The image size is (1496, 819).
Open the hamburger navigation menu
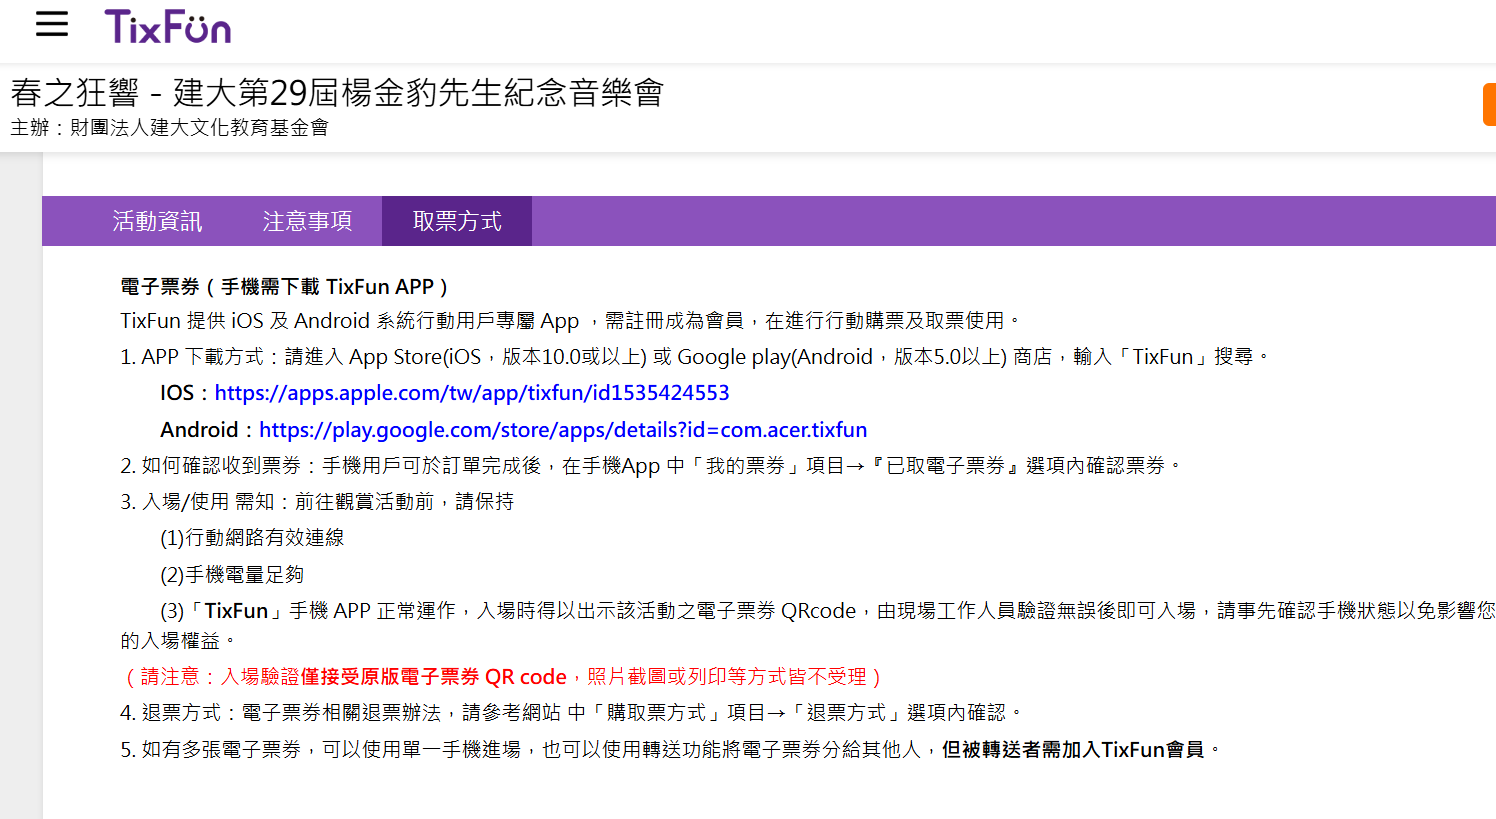tap(52, 25)
